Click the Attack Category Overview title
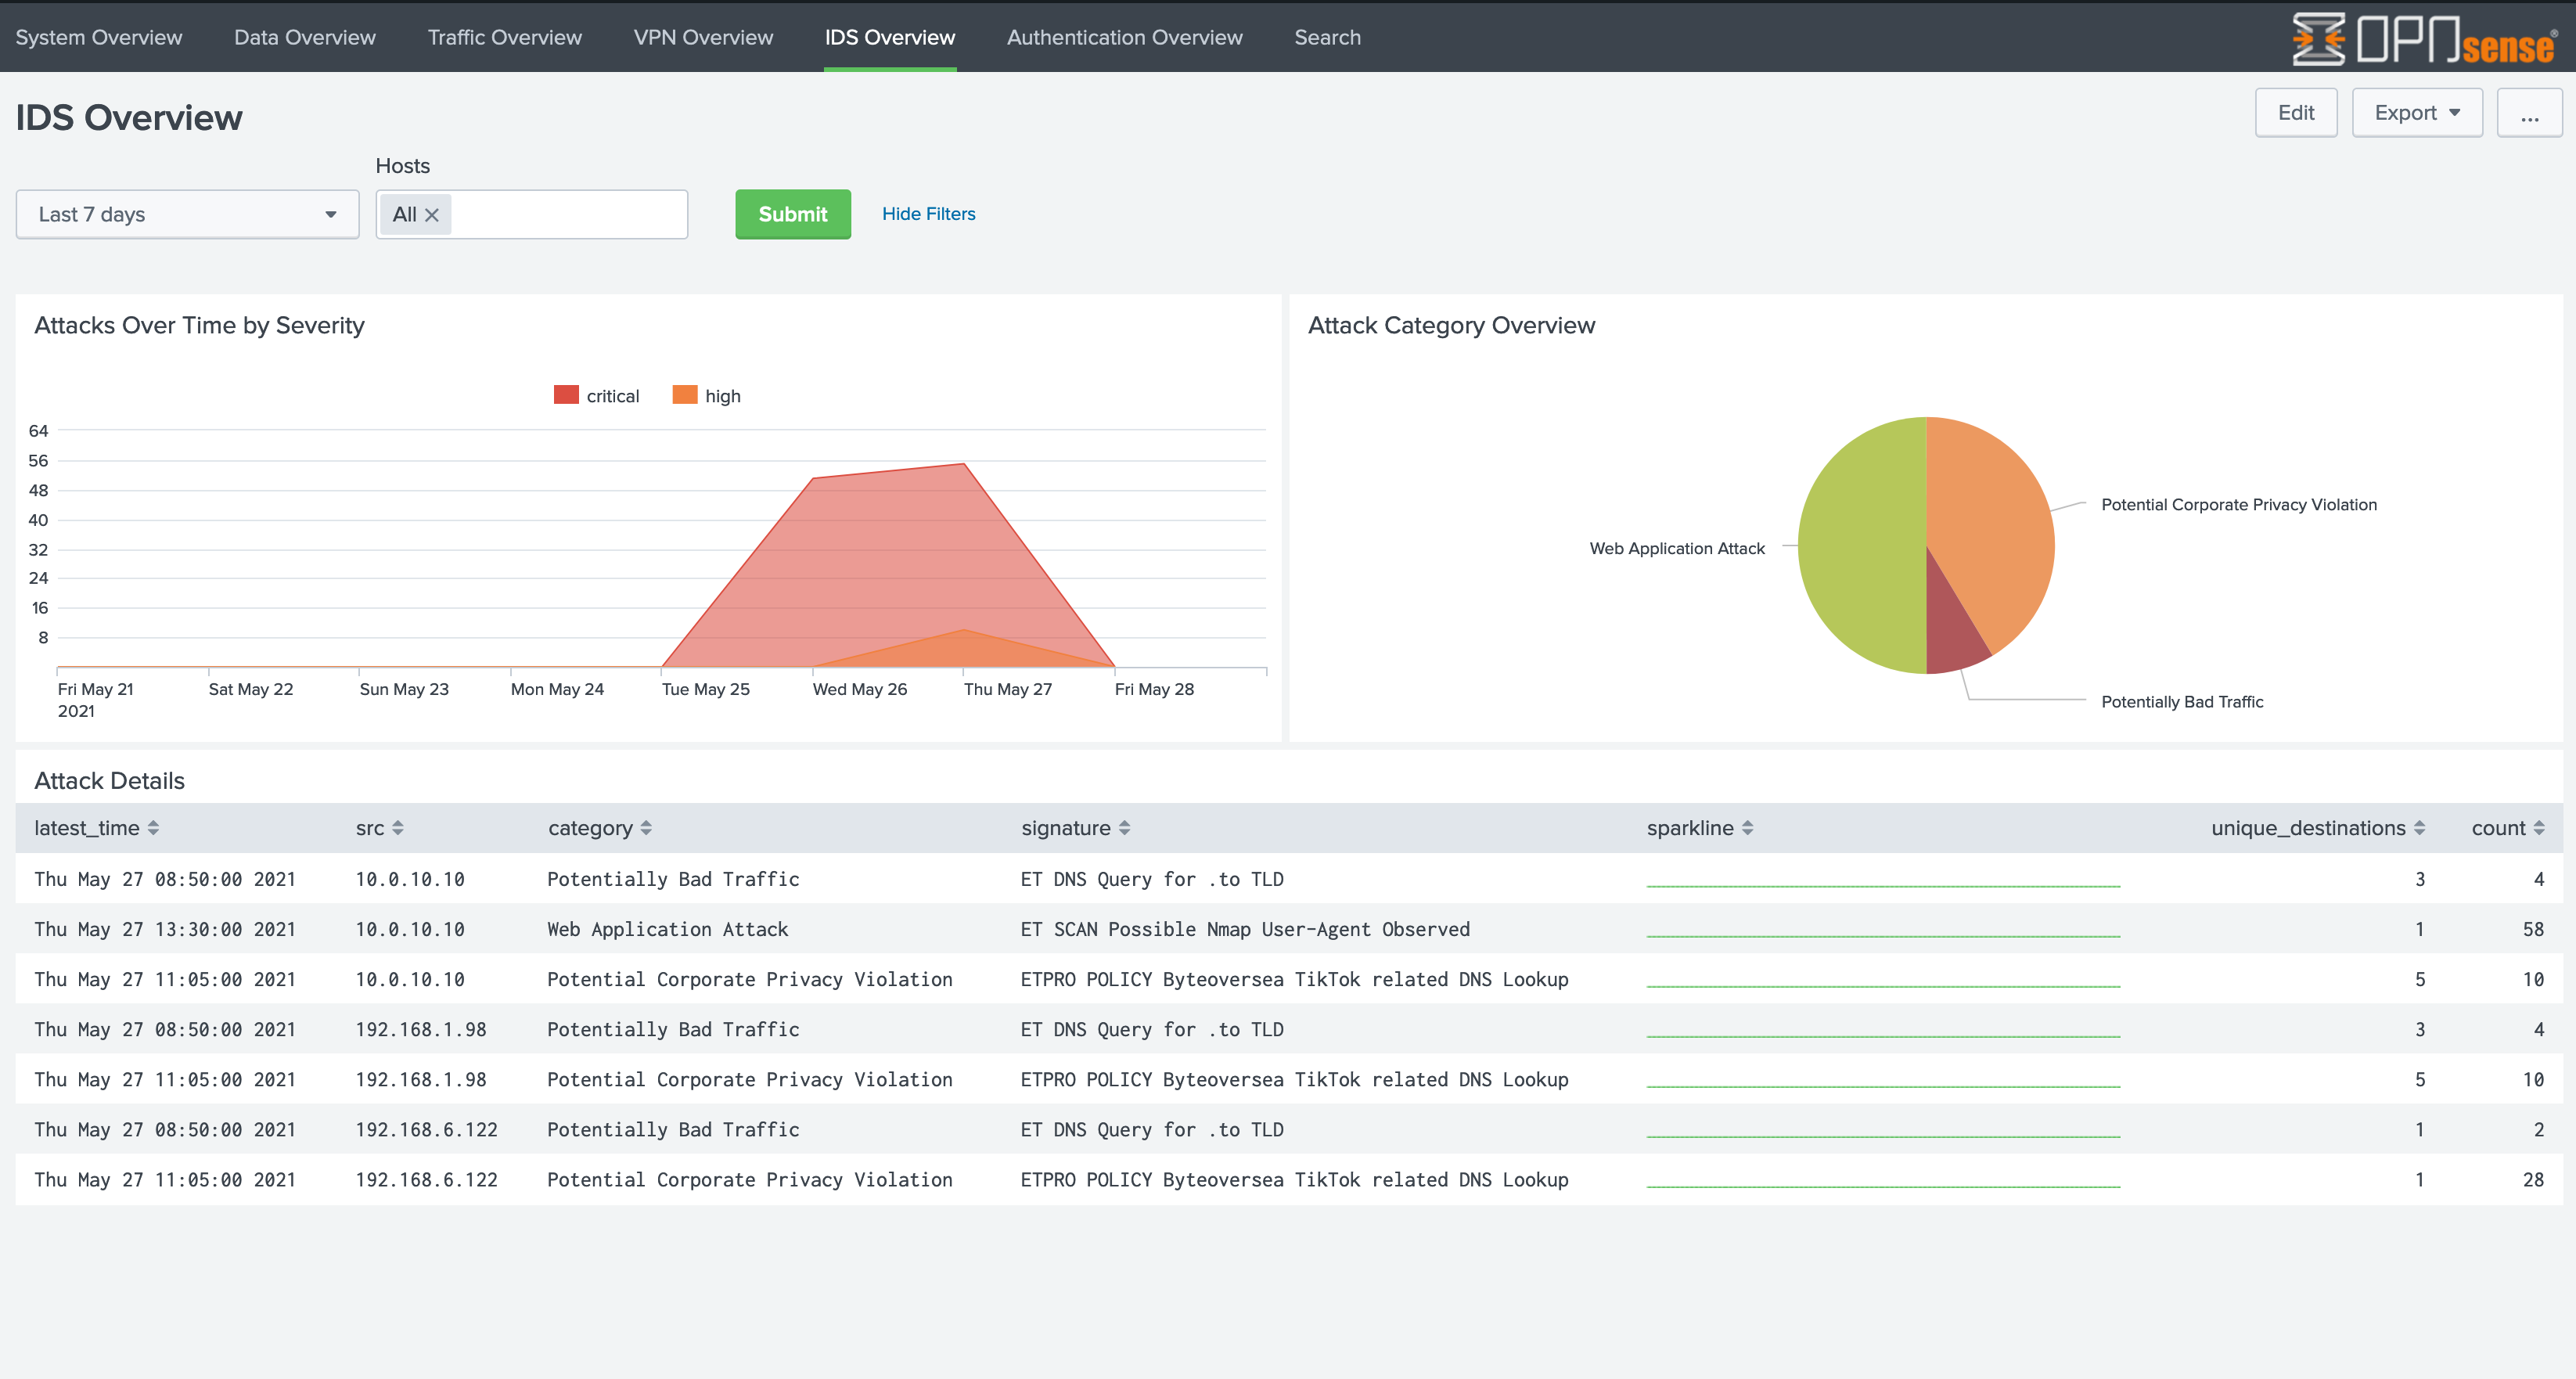This screenshot has width=2576, height=1379. pos(1451,325)
